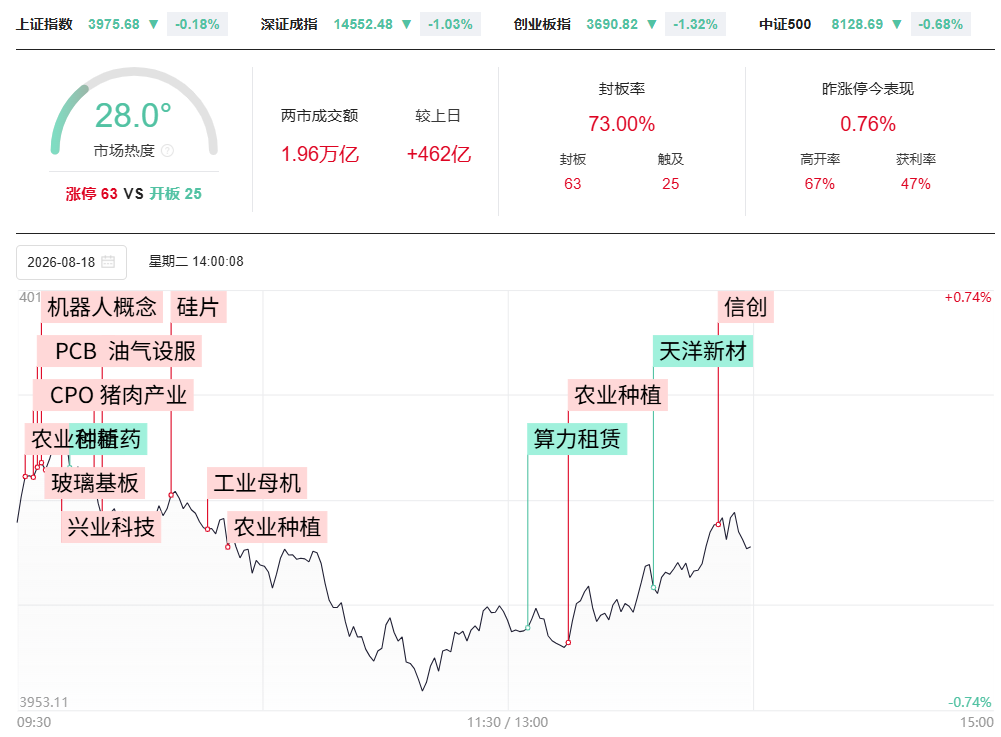This screenshot has height=737, width=1001.
Task: Click the 73.00% sealing rate value
Action: pos(622,124)
